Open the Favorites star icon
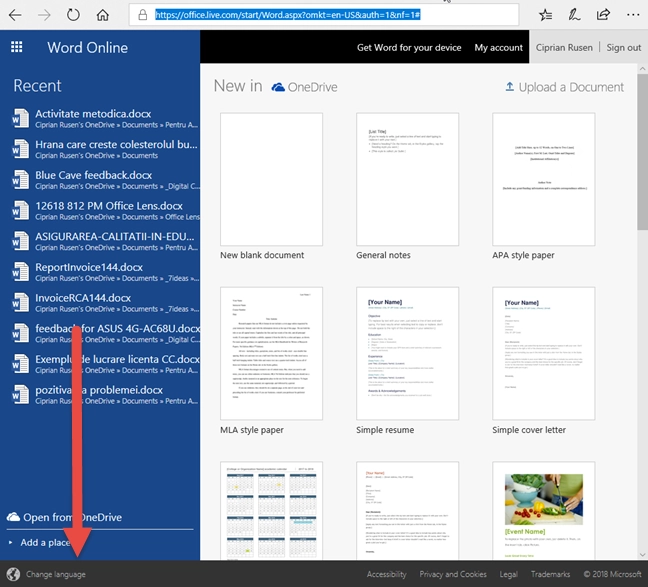648x587 pixels. click(x=546, y=15)
